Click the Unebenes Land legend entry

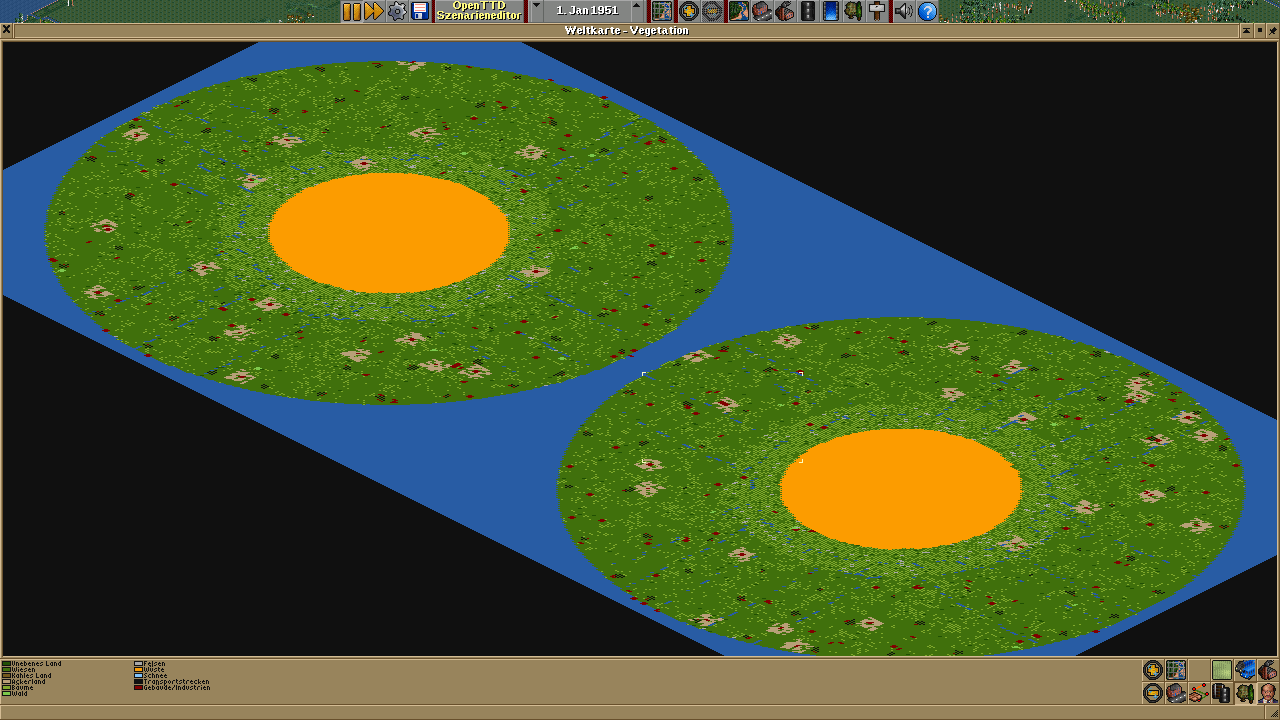(x=32, y=664)
